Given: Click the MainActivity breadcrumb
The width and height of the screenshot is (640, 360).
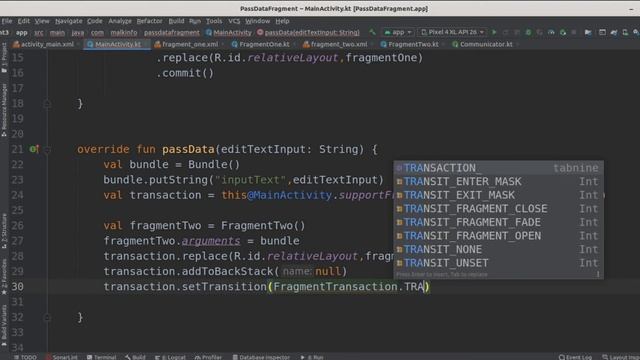Looking at the screenshot, I should pyautogui.click(x=229, y=32).
